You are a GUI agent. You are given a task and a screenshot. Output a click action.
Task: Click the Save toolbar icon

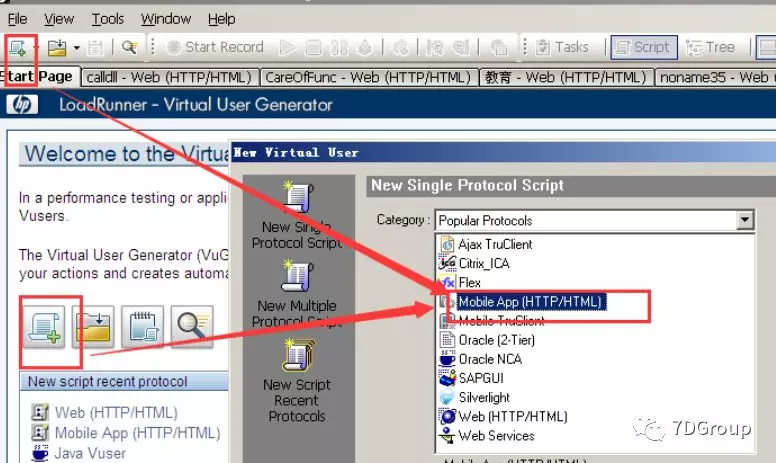click(x=95, y=47)
